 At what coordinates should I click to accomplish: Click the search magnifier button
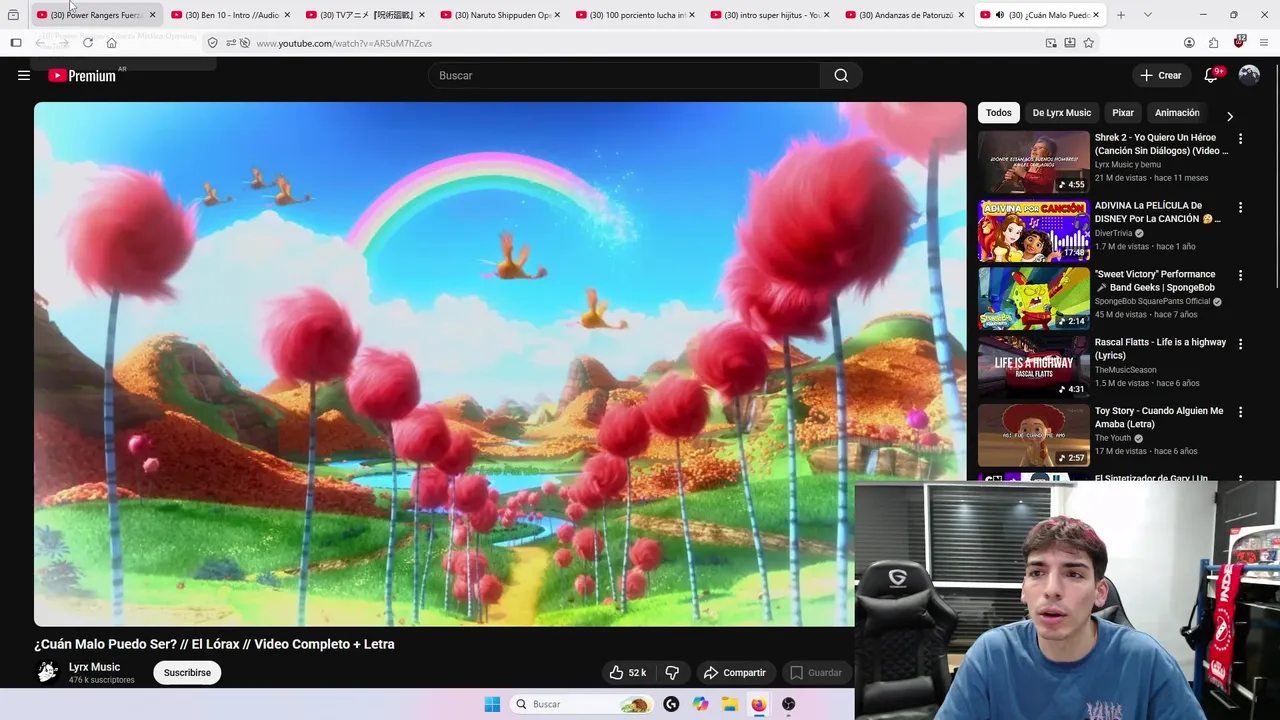pos(841,75)
